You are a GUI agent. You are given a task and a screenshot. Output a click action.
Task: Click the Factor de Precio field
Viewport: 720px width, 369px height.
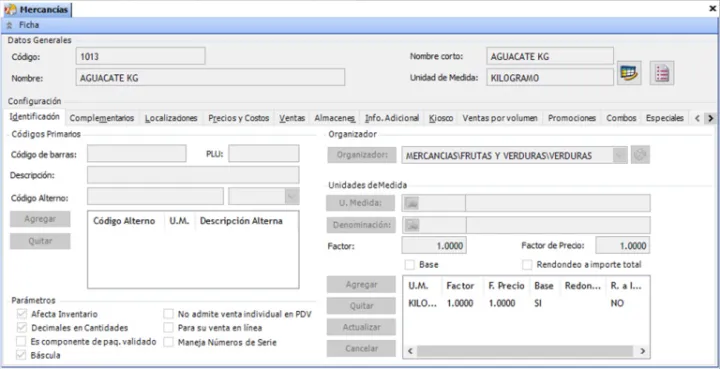(623, 246)
